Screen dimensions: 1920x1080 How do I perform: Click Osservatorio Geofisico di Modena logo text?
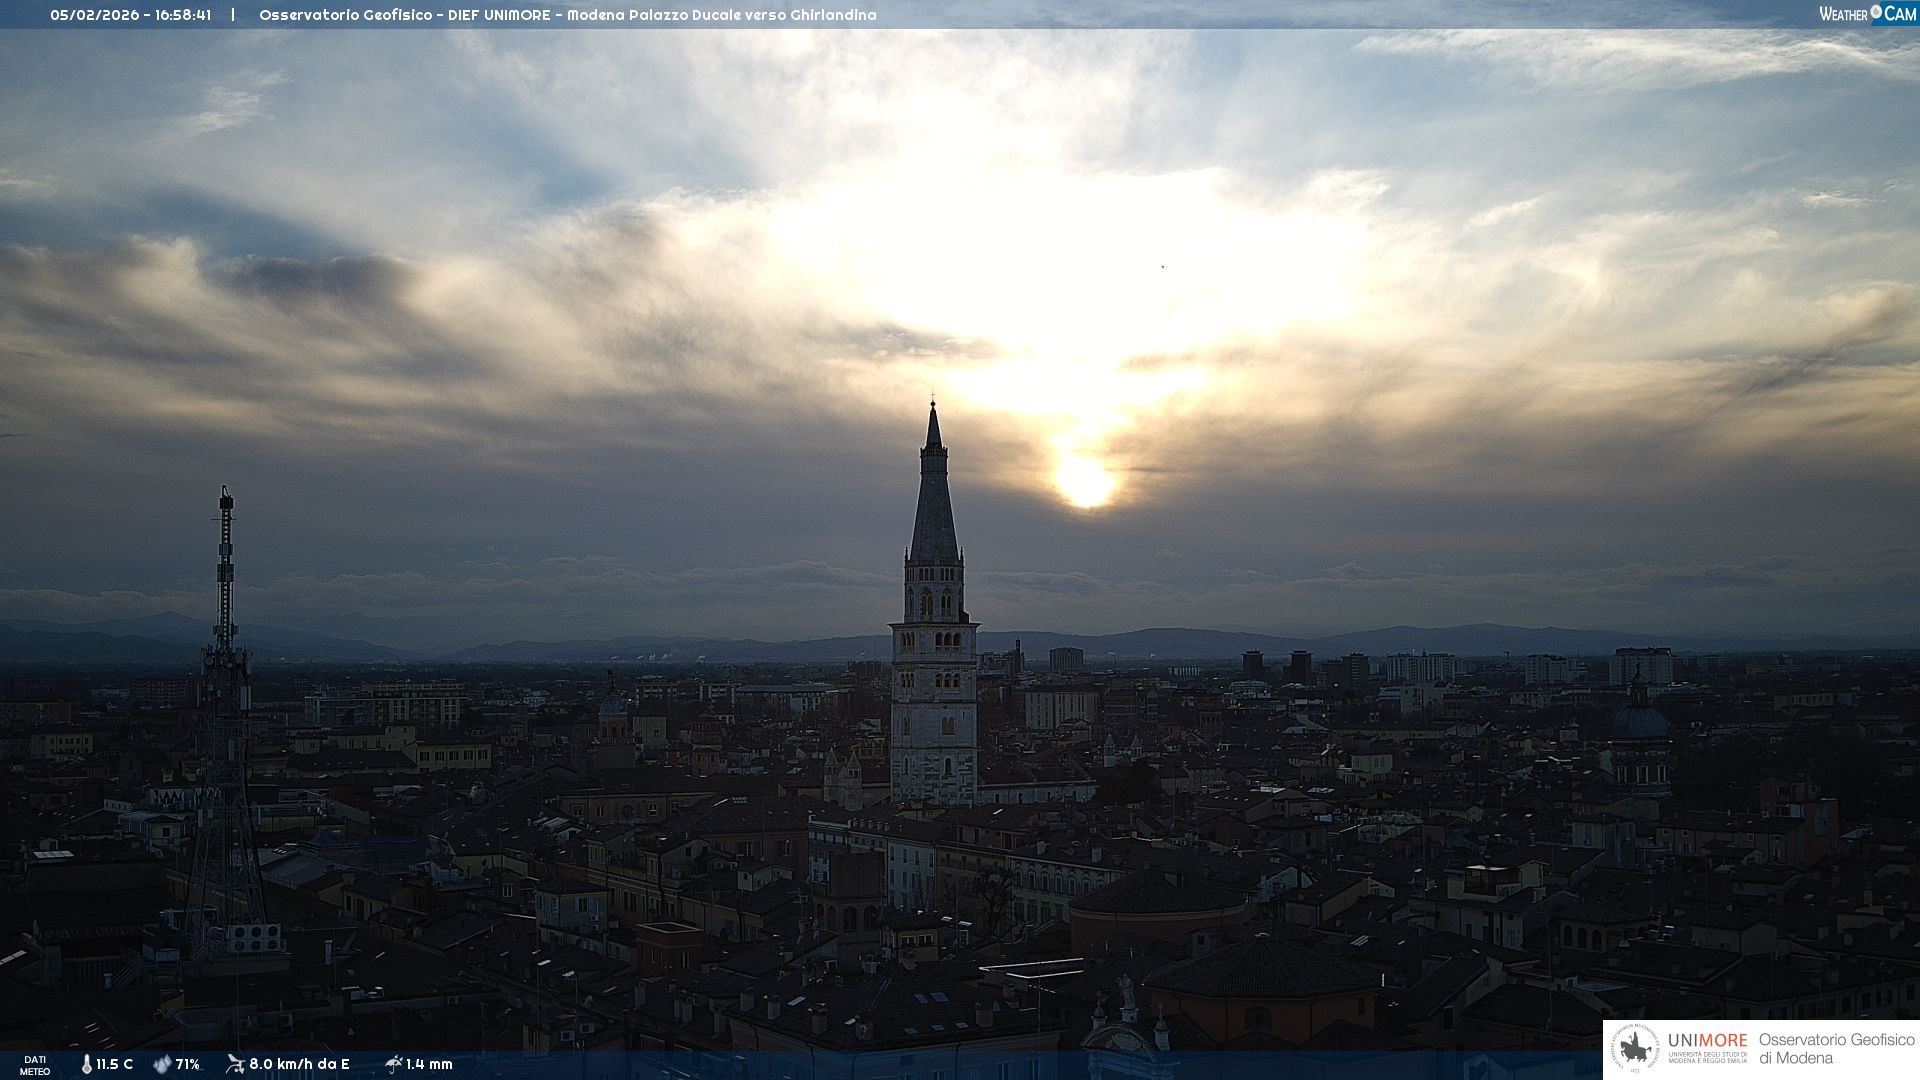(x=1836, y=1049)
